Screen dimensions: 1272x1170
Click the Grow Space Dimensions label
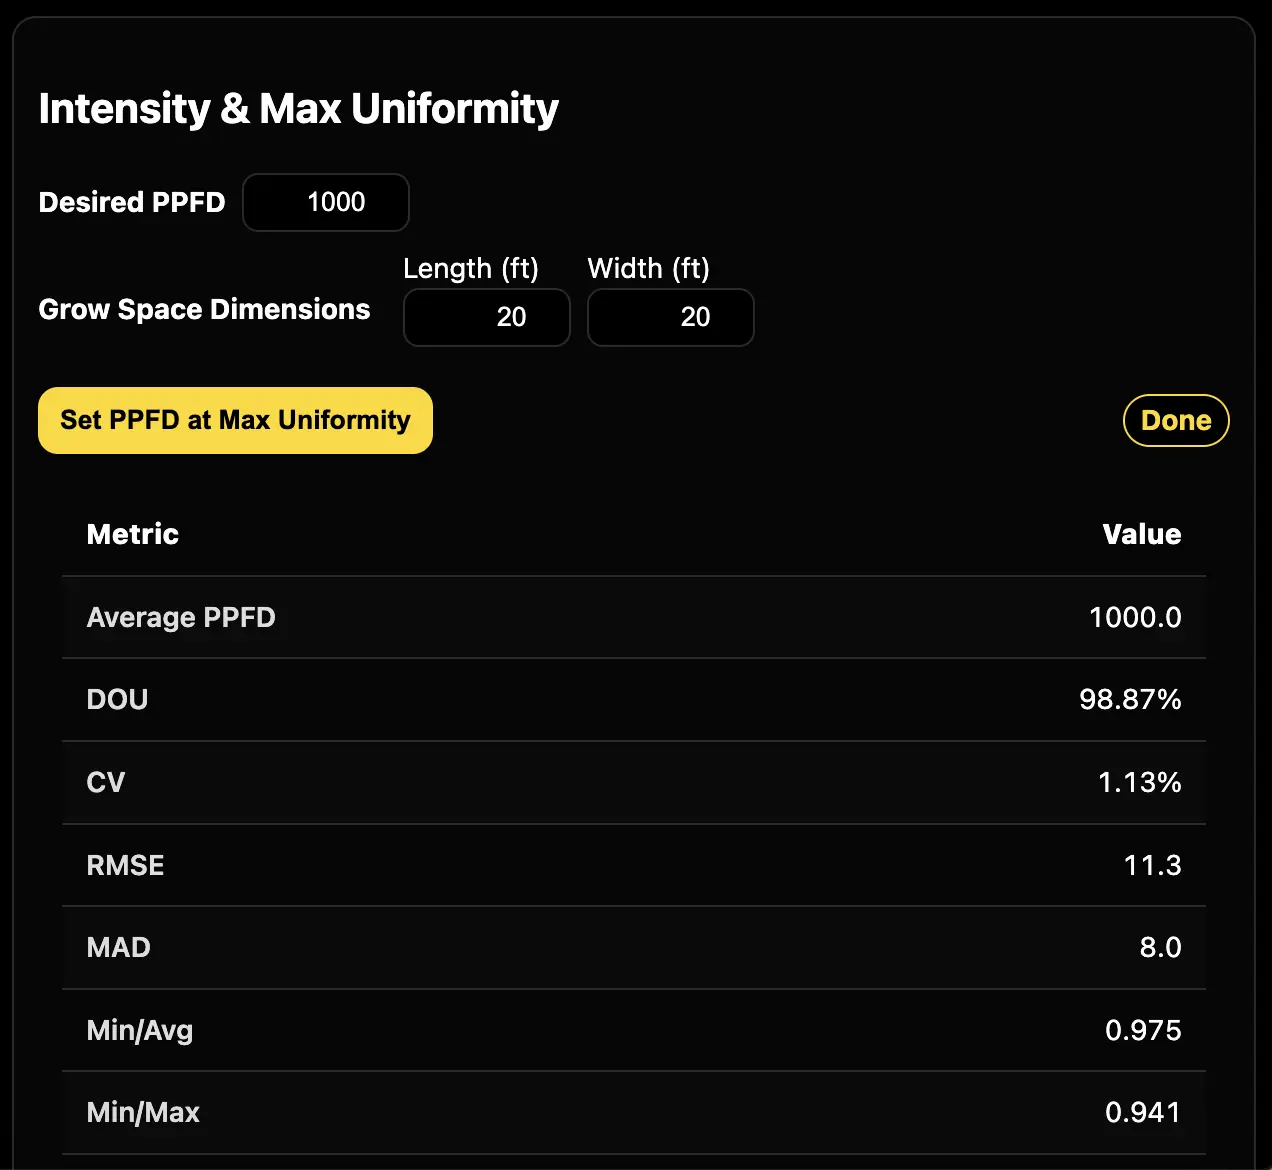[x=203, y=309]
